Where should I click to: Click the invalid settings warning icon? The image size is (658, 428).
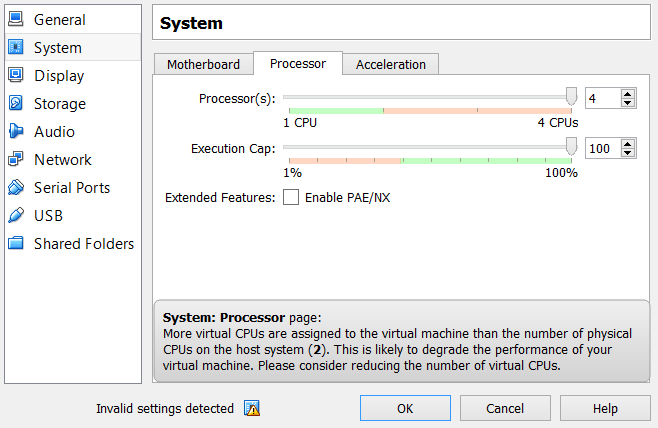click(x=252, y=408)
